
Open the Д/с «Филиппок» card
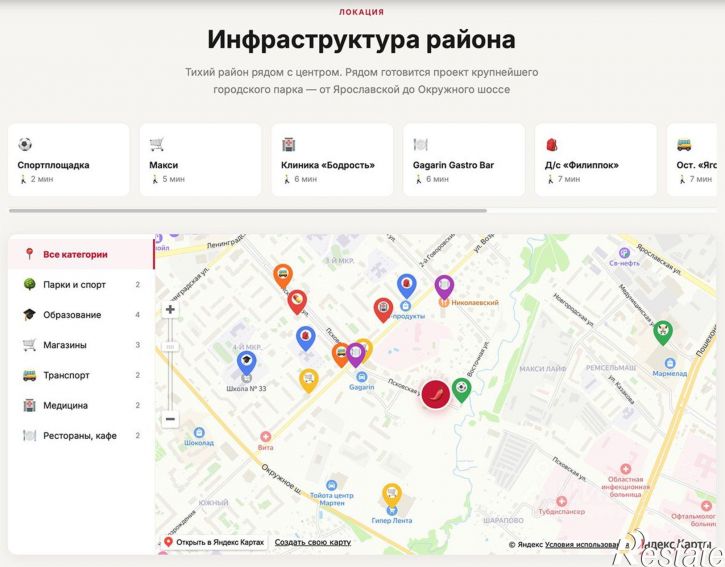tap(596, 160)
